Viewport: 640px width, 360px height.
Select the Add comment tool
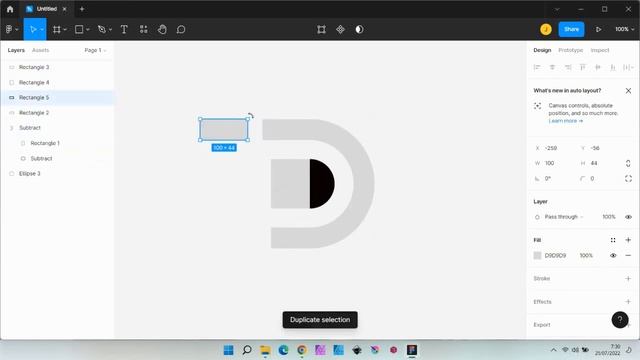[x=181, y=29]
